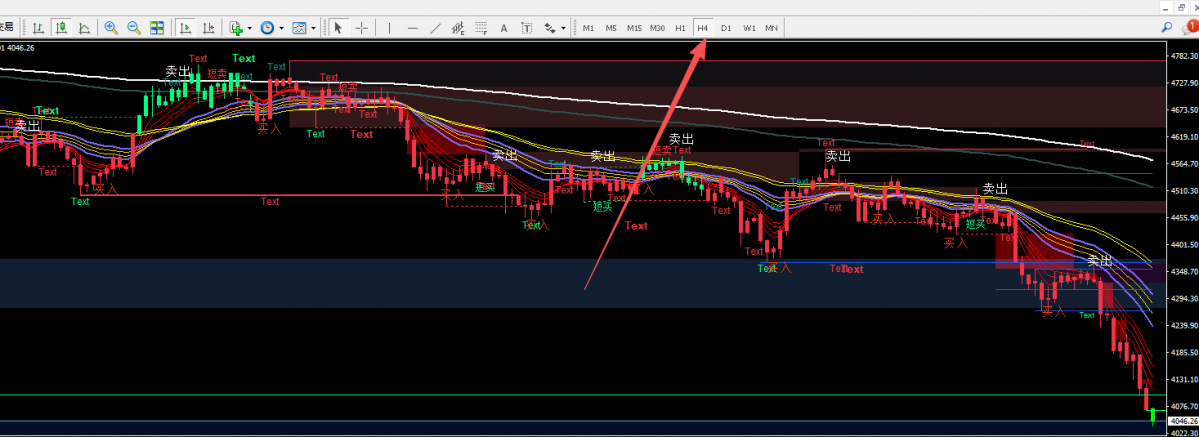Click the 4782.30 price axis label

pos(1184,56)
